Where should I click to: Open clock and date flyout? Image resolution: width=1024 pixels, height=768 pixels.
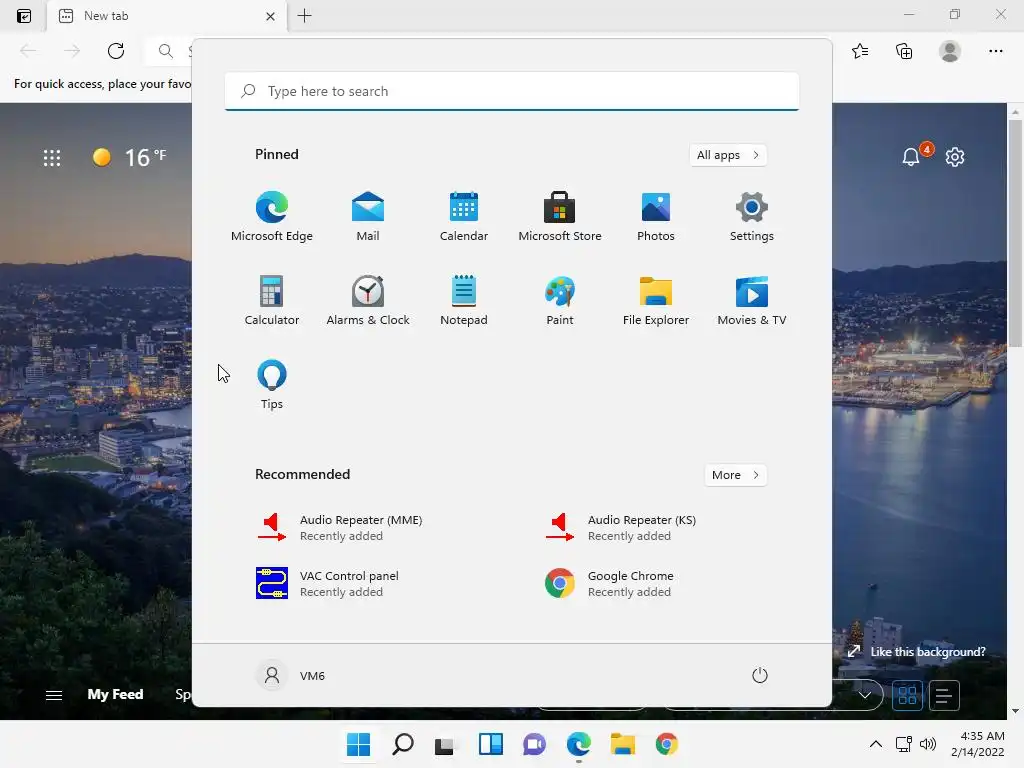click(978, 744)
